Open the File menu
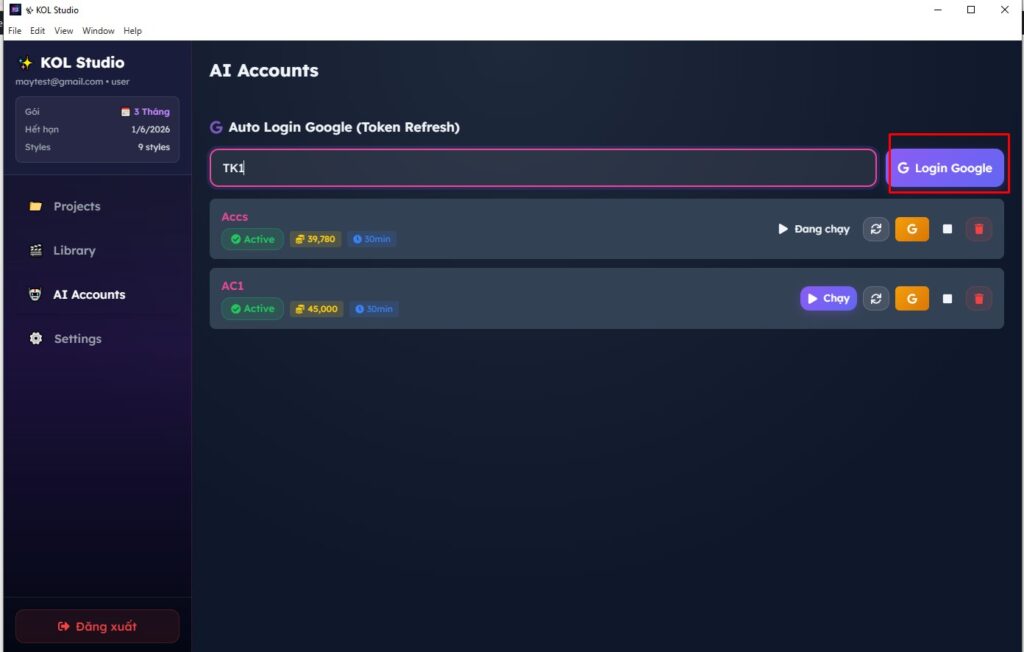Image resolution: width=1024 pixels, height=652 pixels. pyautogui.click(x=14, y=31)
